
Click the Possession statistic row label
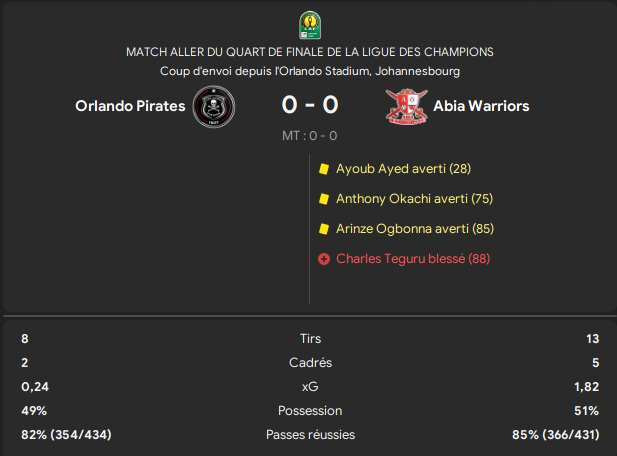(x=310, y=411)
